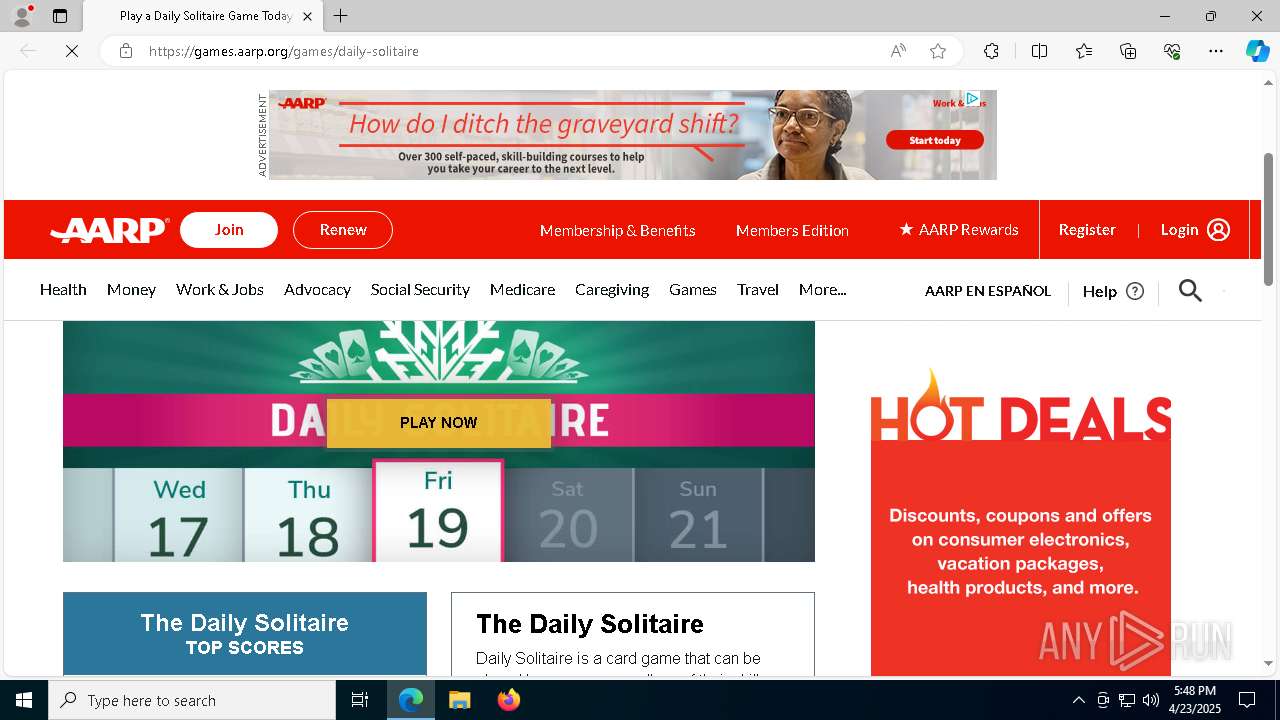This screenshot has width=1280, height=720.
Task: Open Browser essentials icon
Action: pyautogui.click(x=1172, y=51)
